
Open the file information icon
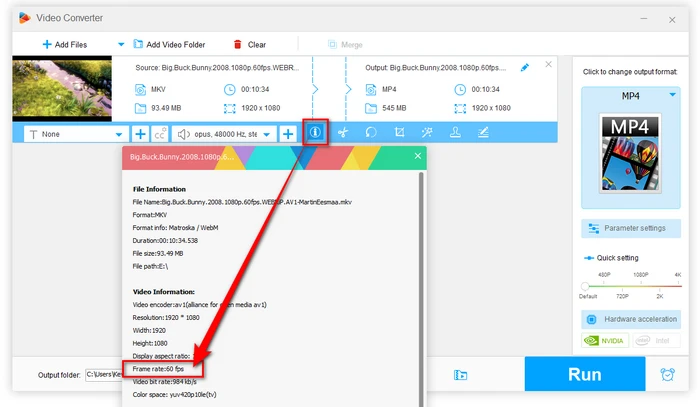point(316,133)
